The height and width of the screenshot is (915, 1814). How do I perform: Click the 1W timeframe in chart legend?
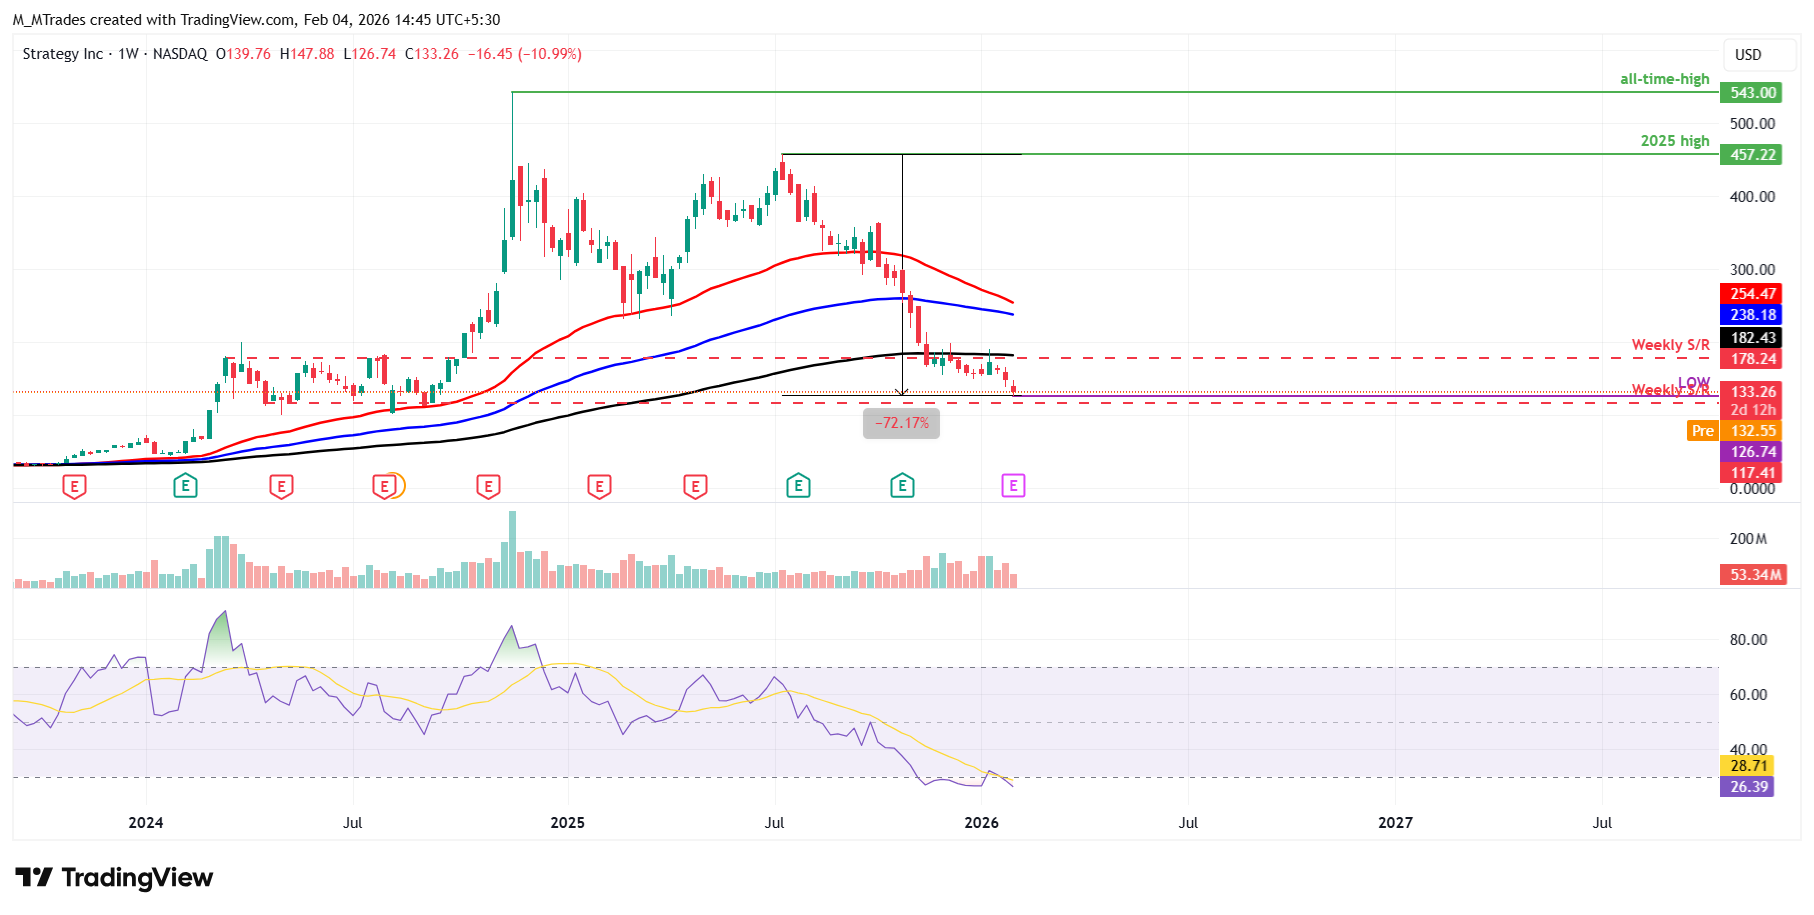(128, 54)
